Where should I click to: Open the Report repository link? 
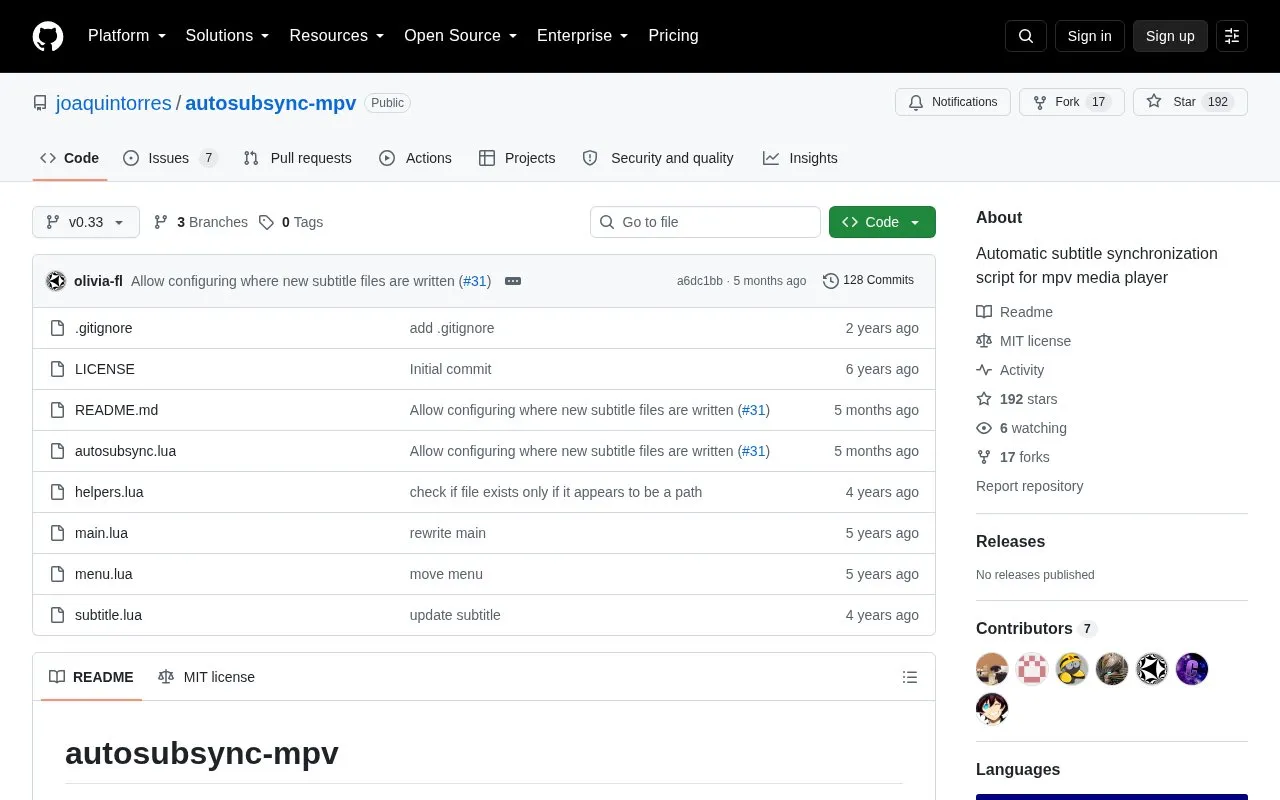click(1030, 486)
